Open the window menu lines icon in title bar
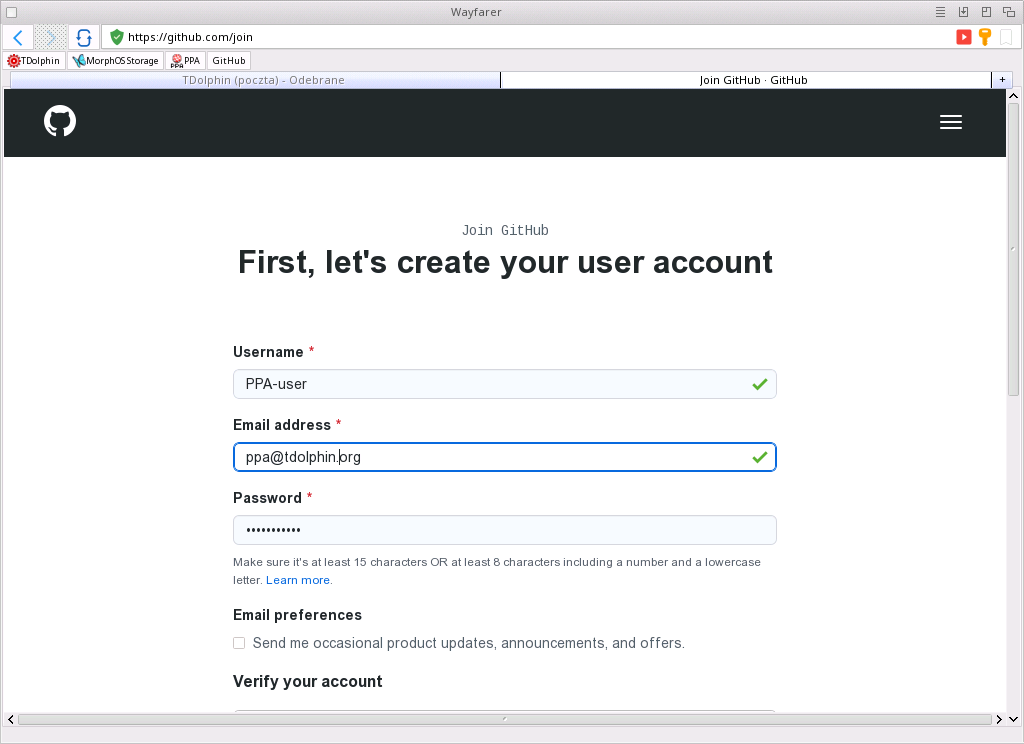This screenshot has width=1024, height=744. coord(940,12)
